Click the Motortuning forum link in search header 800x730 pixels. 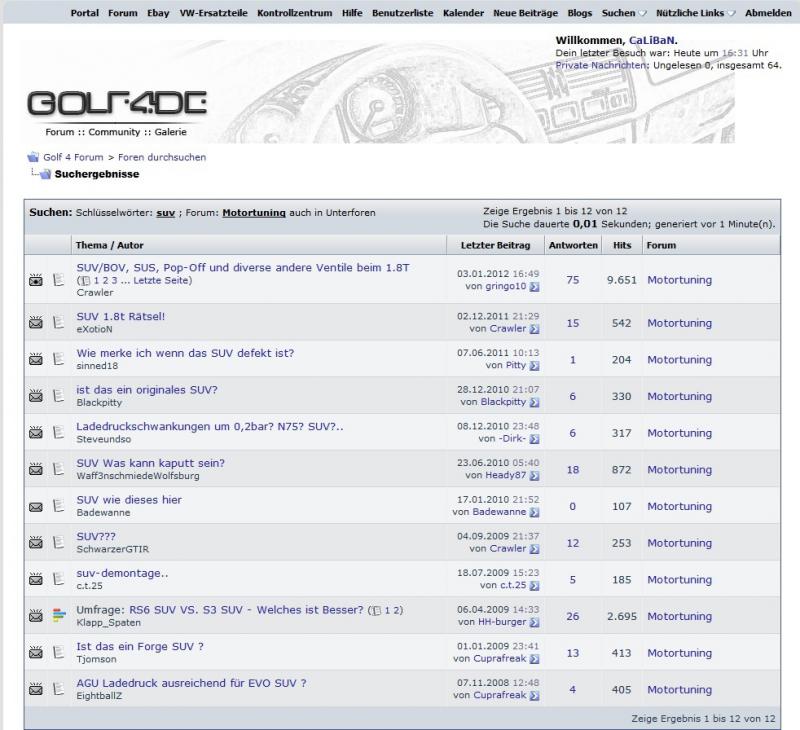(x=254, y=213)
